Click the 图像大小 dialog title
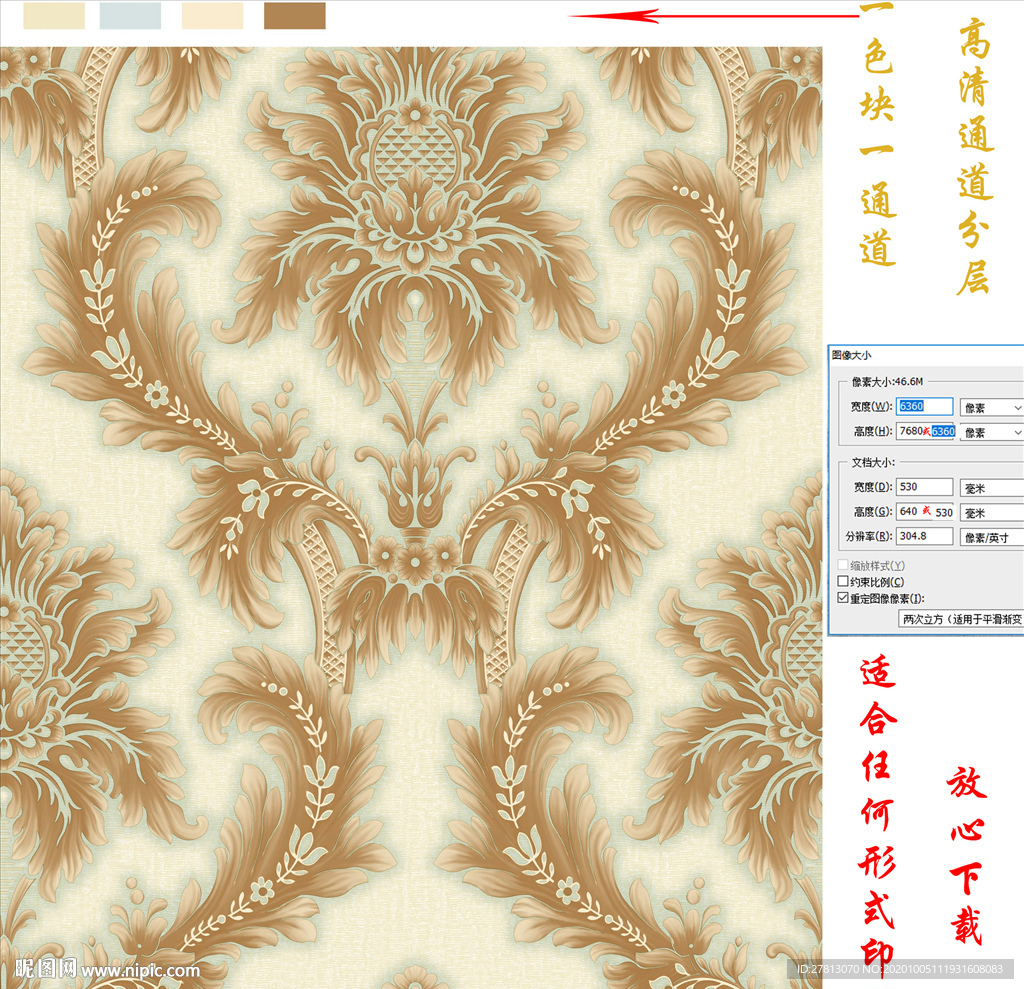 851,355
